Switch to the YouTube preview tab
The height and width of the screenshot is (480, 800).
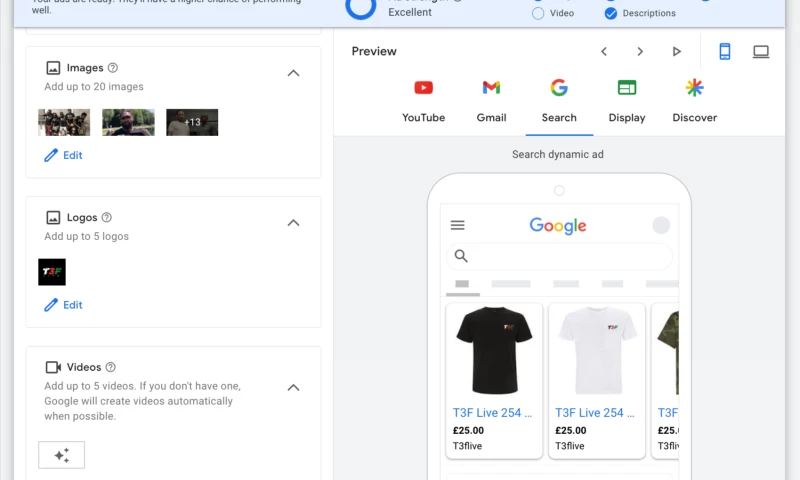pyautogui.click(x=423, y=88)
